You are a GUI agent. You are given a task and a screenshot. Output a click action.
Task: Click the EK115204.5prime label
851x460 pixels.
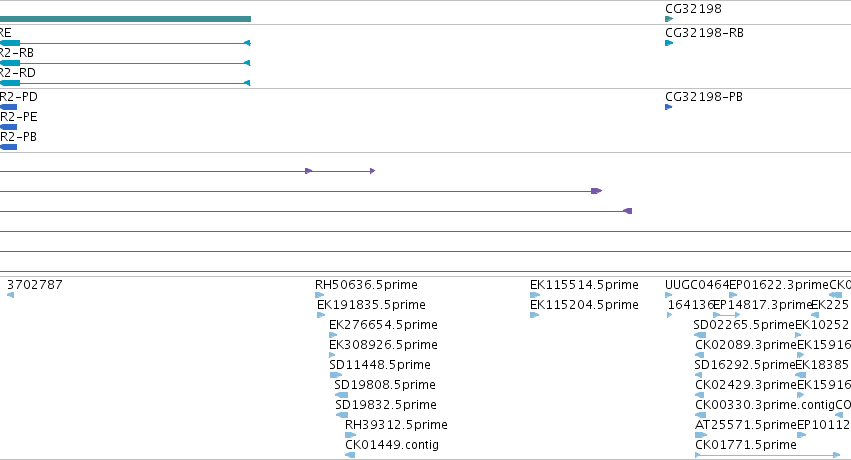click(584, 305)
